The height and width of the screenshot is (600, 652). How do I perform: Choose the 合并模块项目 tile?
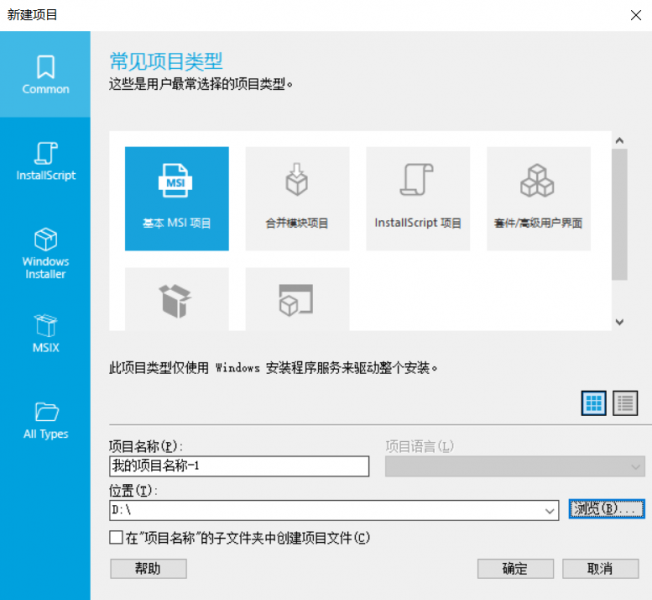tap(297, 199)
